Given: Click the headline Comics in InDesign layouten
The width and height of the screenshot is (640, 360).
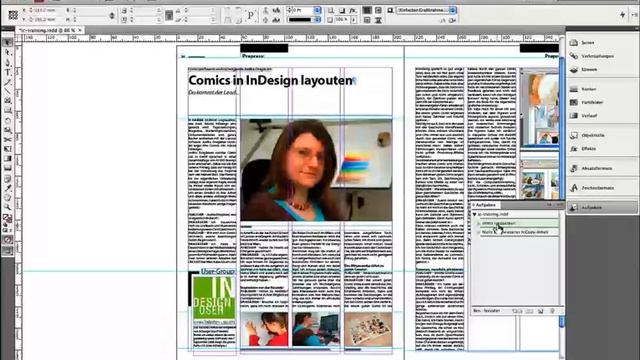Looking at the screenshot, I should [270, 80].
